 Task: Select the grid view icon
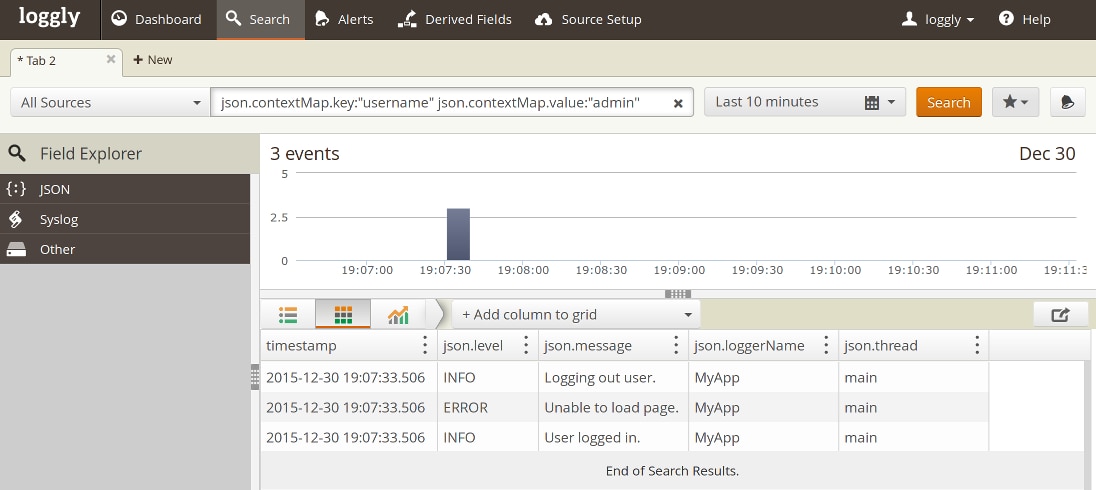343,315
